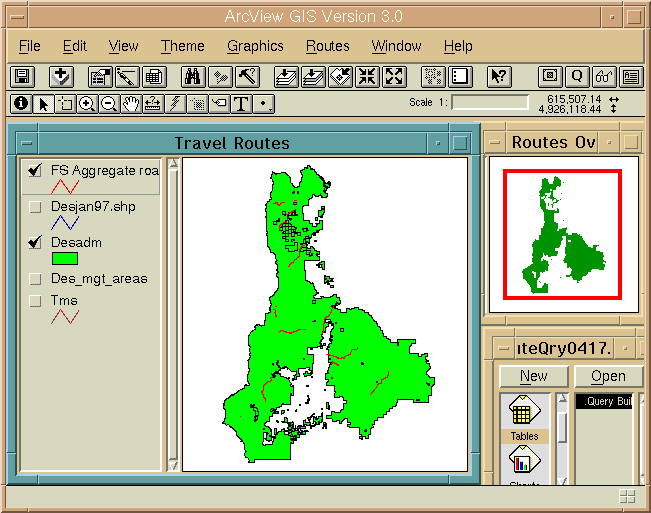Click the Save Project floppy disk icon
Image resolution: width=651 pixels, height=513 pixels.
point(22,77)
